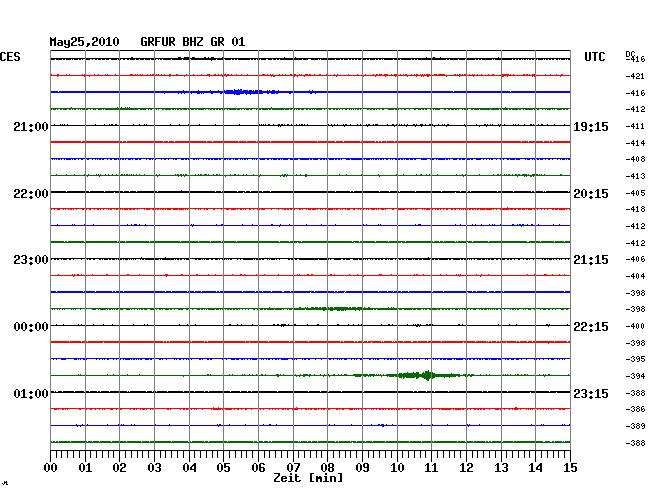Screen dimensions: 650x494
Task: Click the DC offset value -394
Action: pyautogui.click(x=635, y=376)
